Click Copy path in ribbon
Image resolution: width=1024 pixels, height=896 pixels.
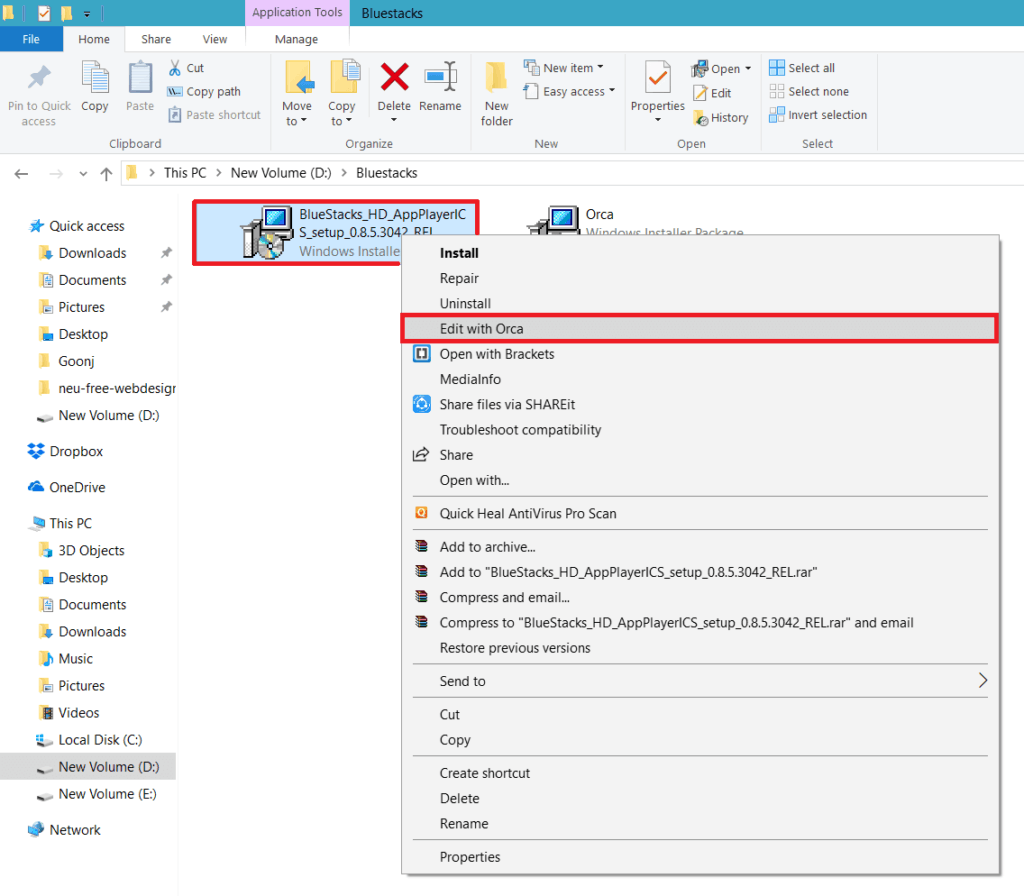click(204, 91)
